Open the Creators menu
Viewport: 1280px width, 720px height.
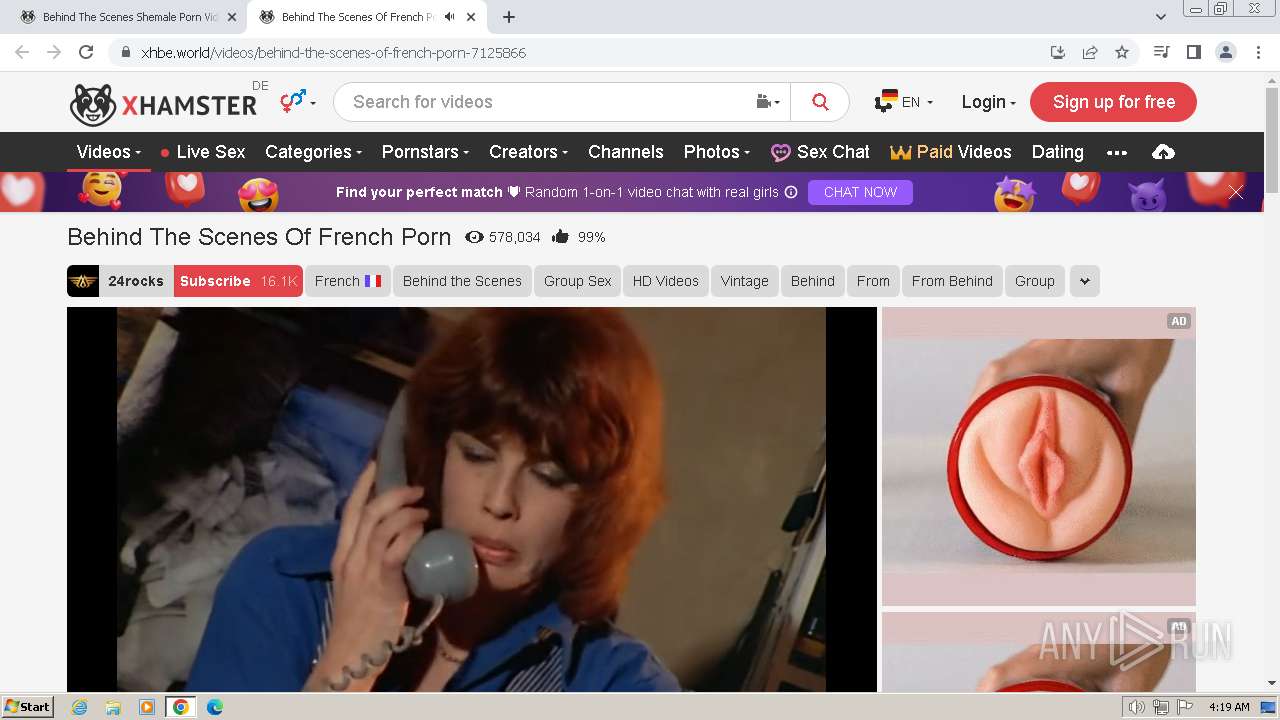(528, 152)
